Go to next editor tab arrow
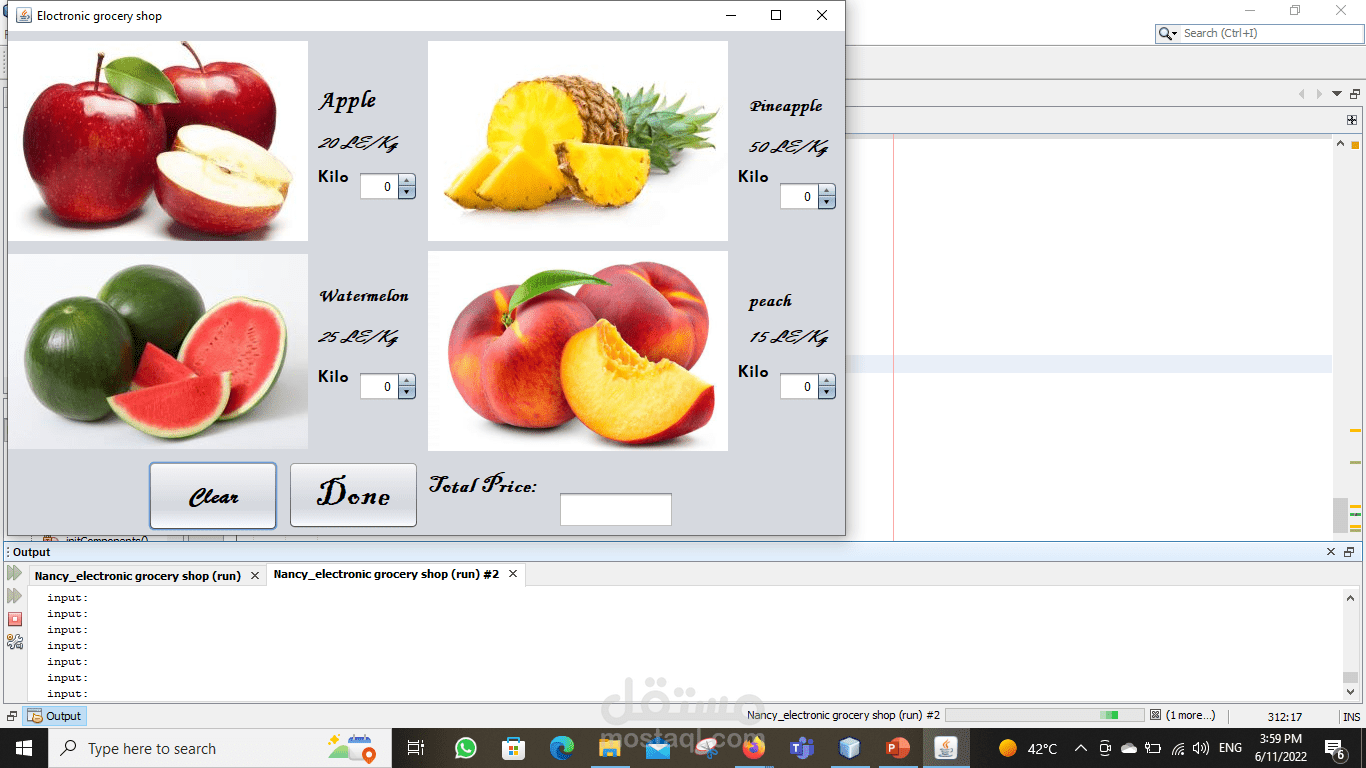 pos(1319,94)
